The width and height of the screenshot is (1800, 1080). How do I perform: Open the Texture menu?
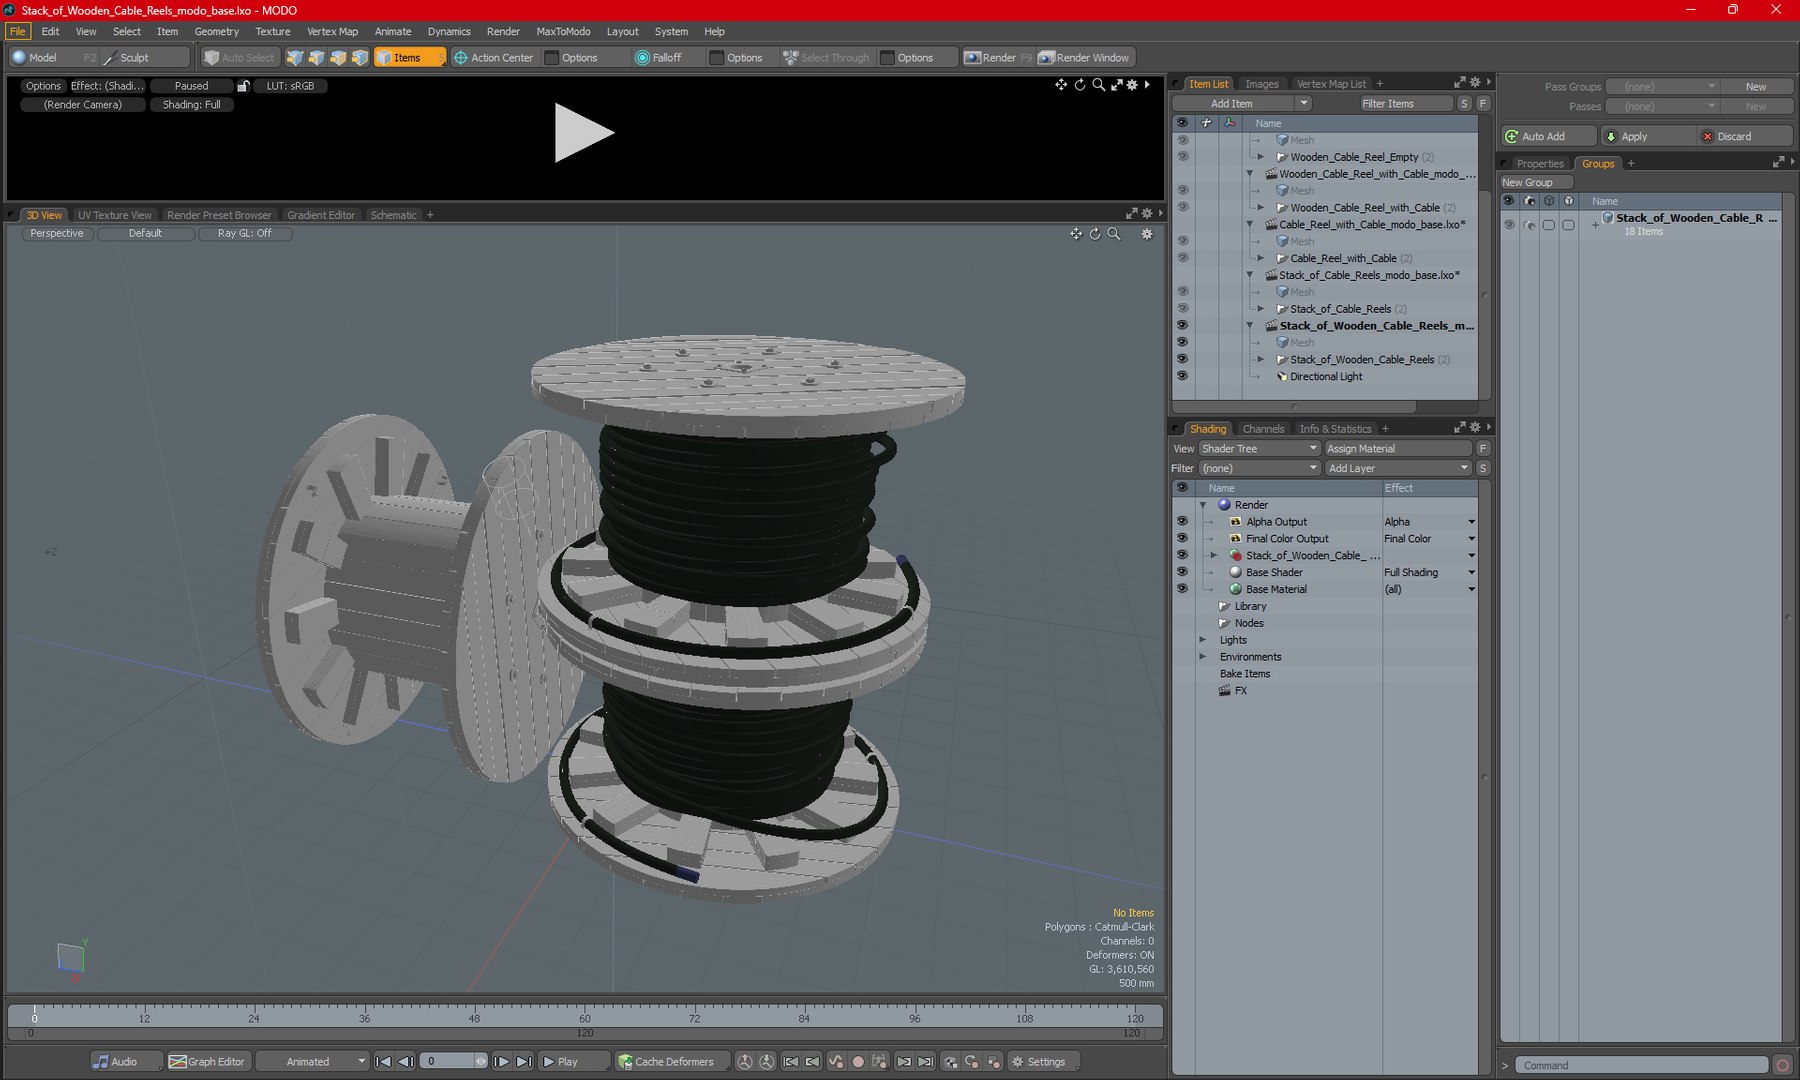[273, 31]
